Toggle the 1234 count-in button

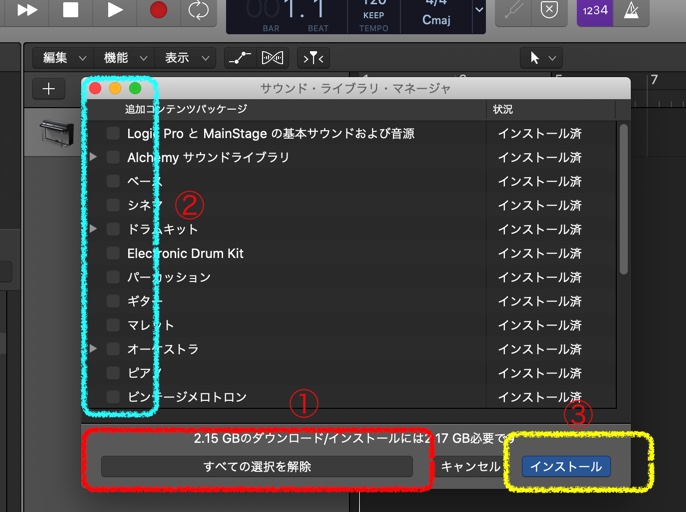click(595, 11)
